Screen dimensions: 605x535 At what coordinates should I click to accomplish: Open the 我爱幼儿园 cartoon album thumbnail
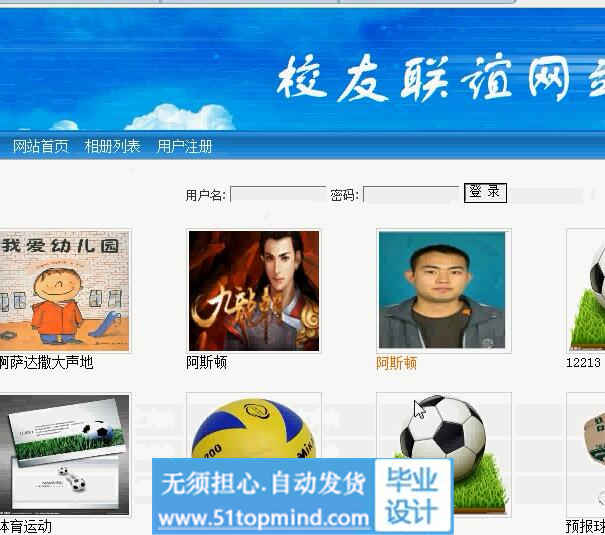point(64,291)
